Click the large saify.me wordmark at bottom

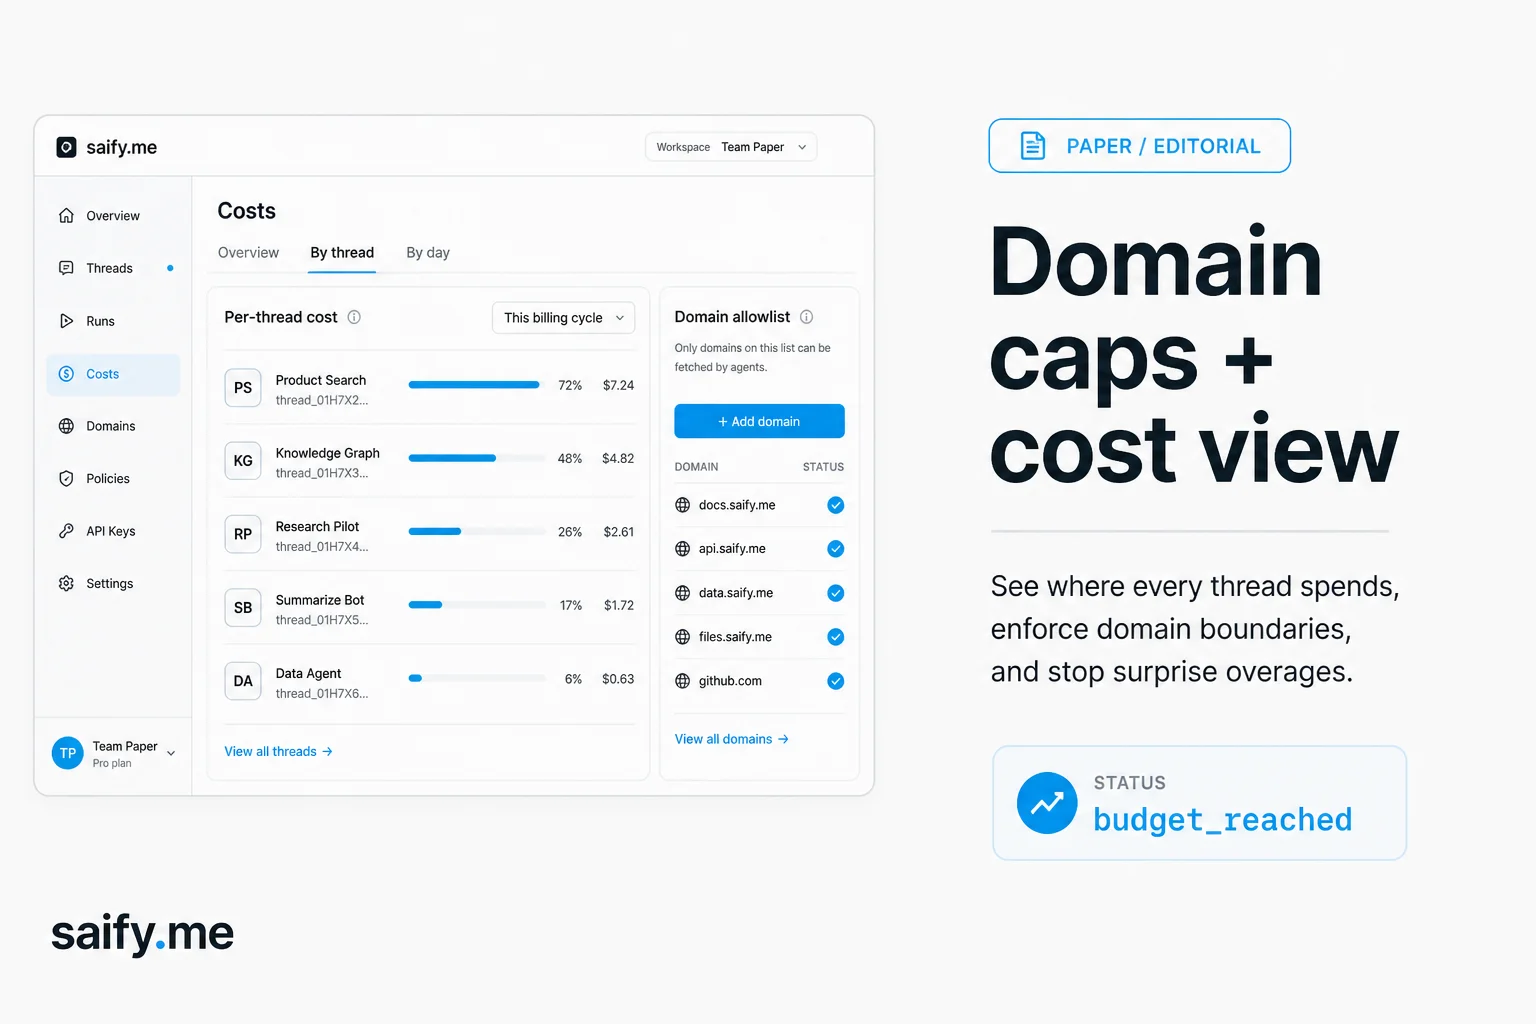[143, 934]
